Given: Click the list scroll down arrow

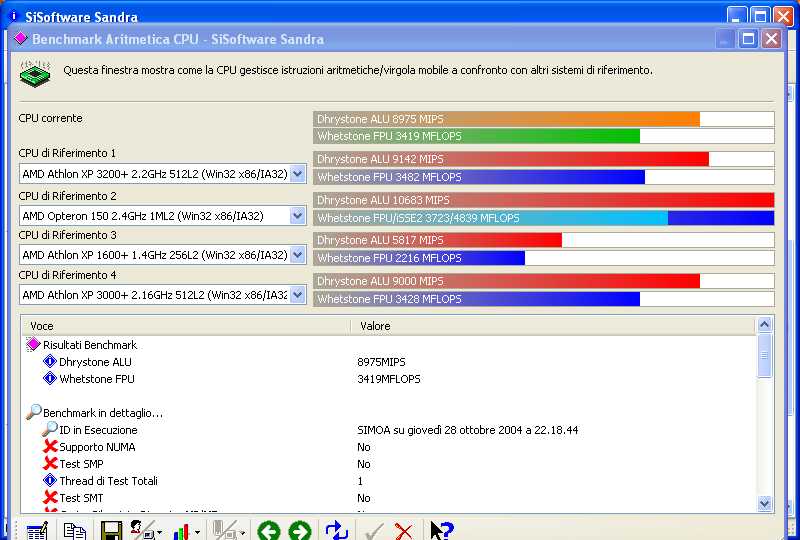Looking at the screenshot, I should [764, 504].
